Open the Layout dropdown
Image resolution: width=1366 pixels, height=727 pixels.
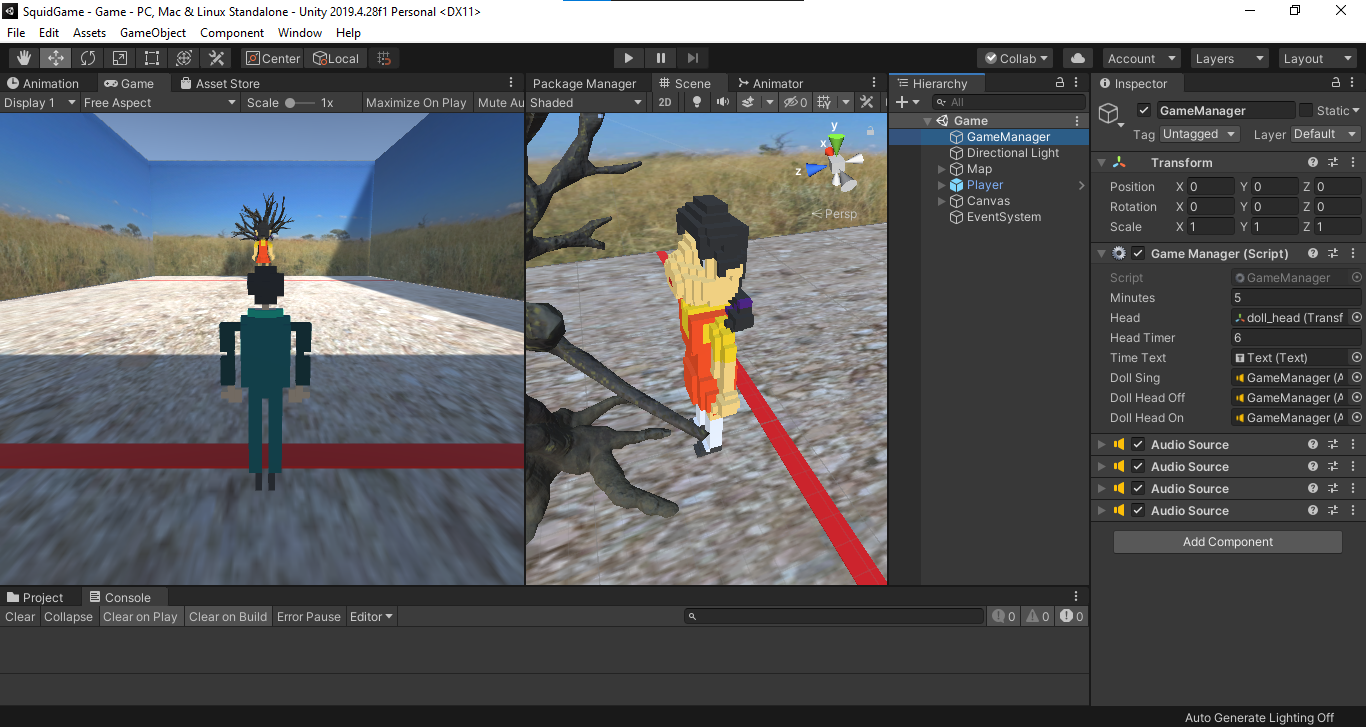click(x=1317, y=58)
